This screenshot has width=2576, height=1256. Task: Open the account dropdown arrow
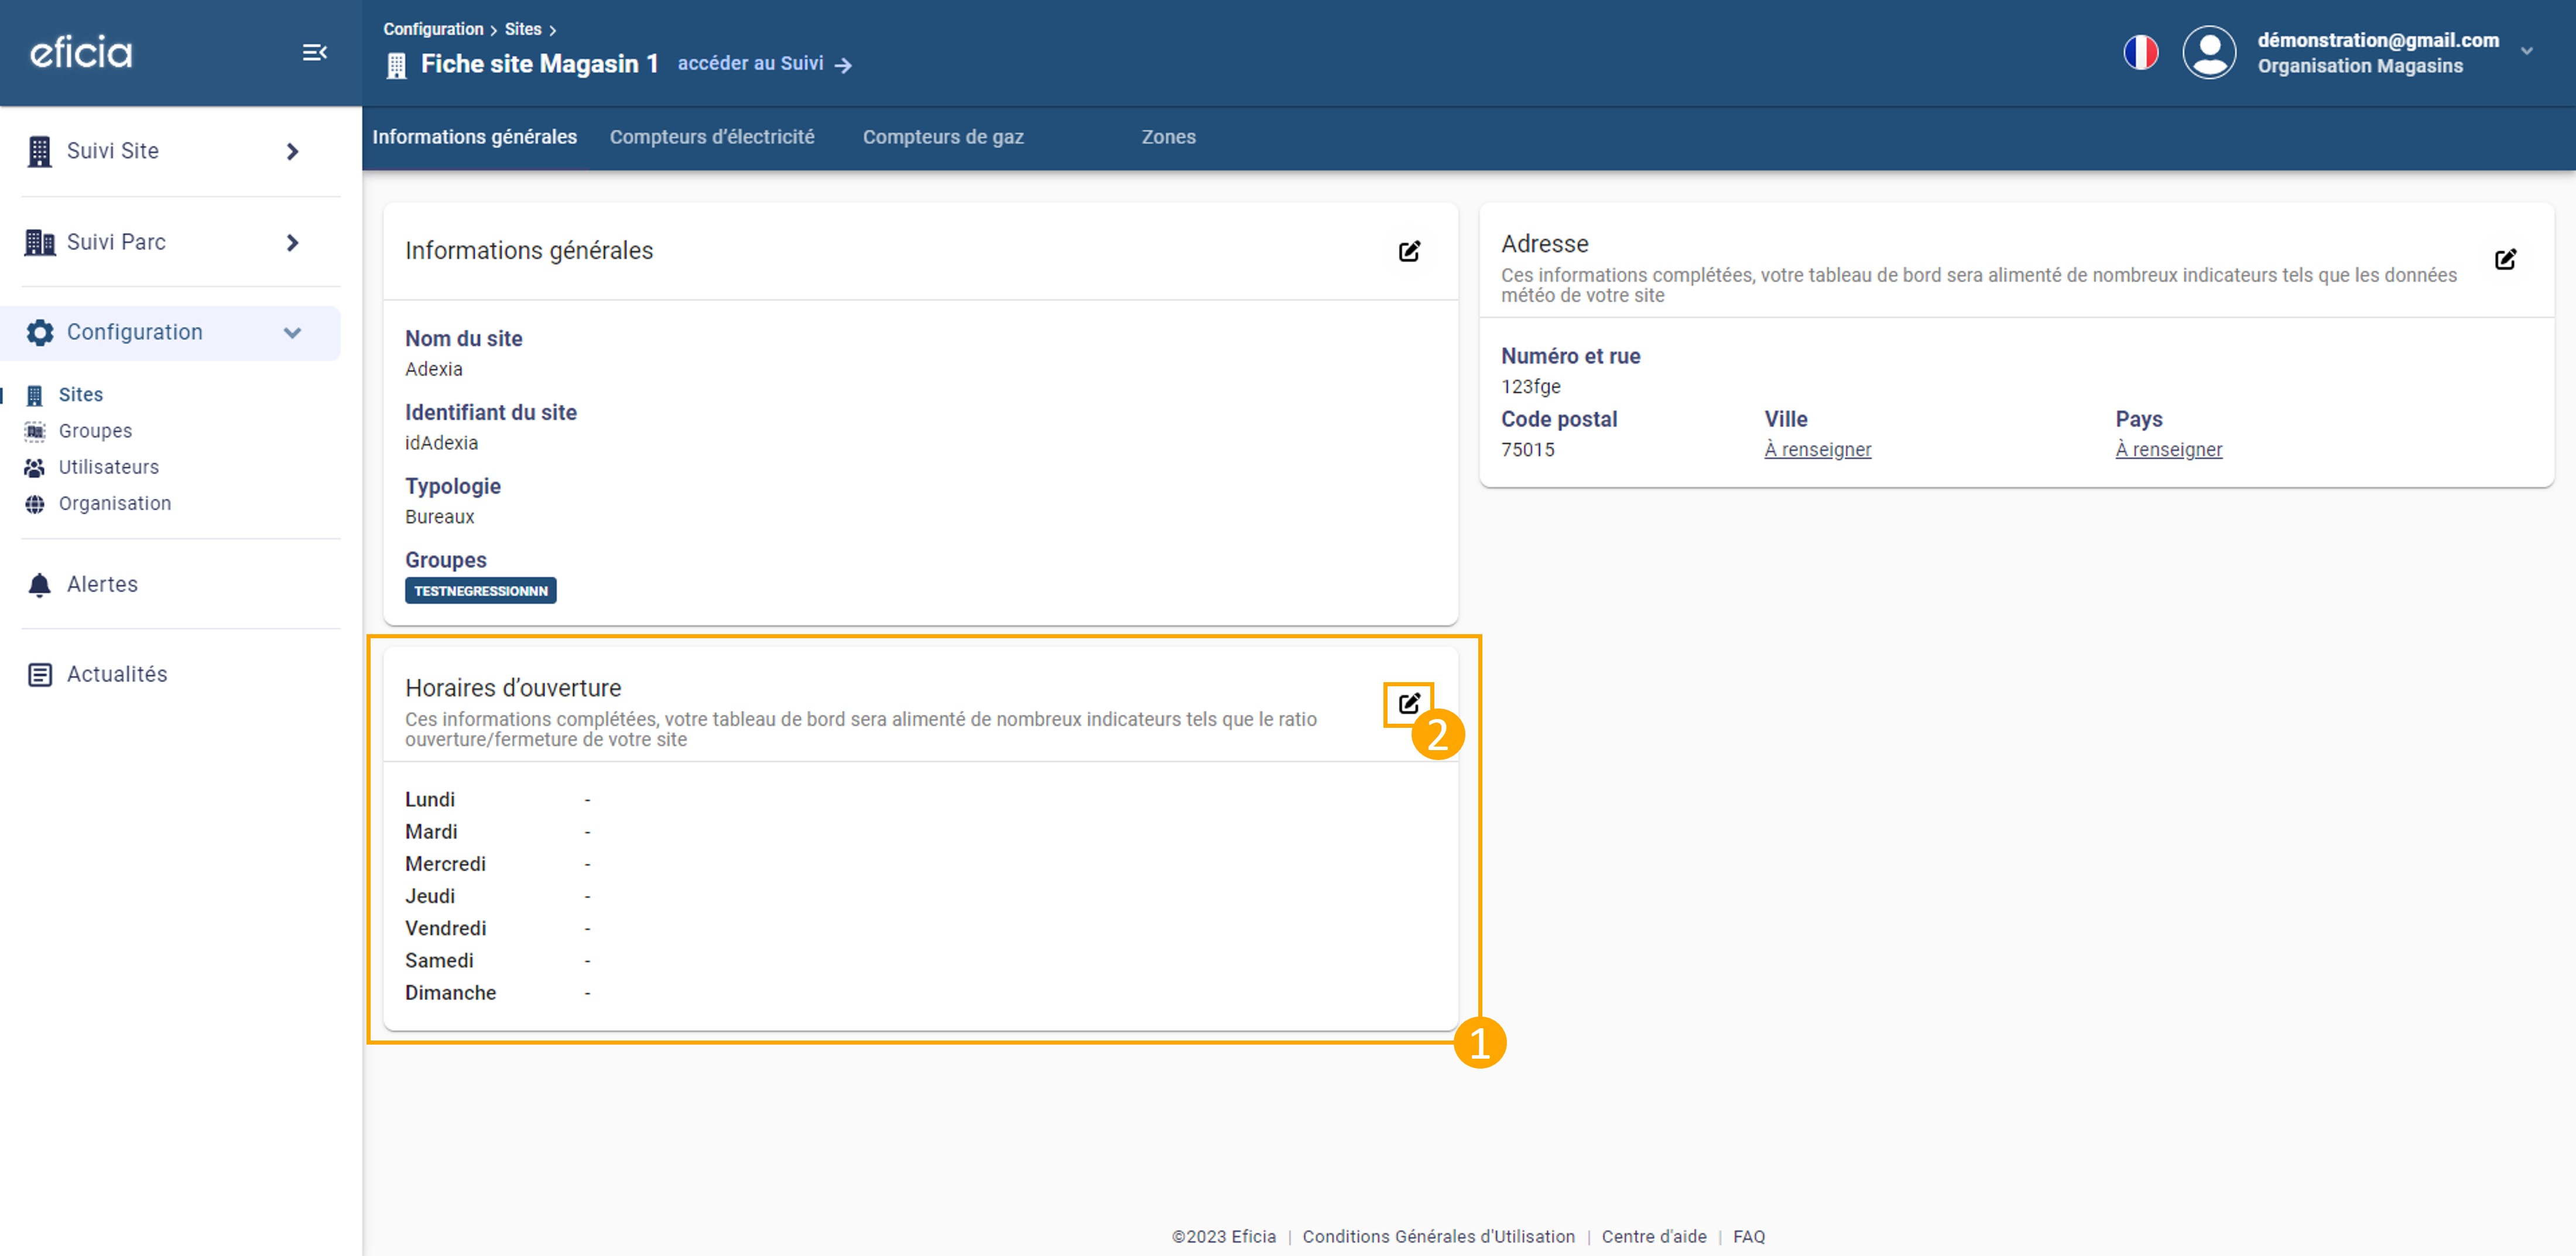coord(2526,51)
